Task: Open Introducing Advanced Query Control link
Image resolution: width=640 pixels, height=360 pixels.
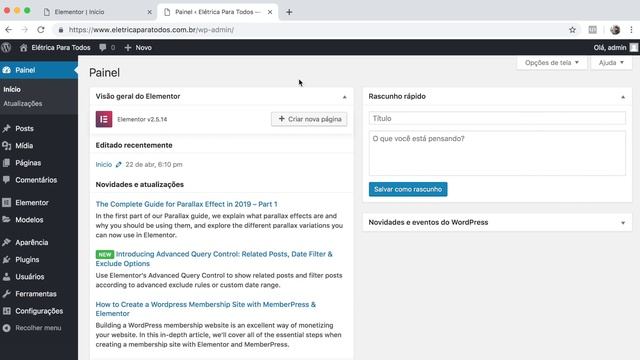Action: [214, 259]
